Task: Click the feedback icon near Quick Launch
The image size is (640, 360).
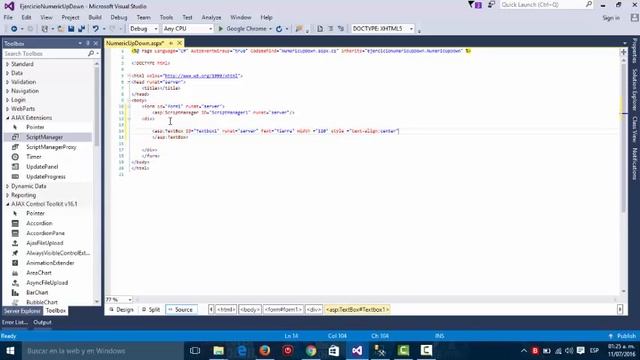Action: click(x=491, y=5)
